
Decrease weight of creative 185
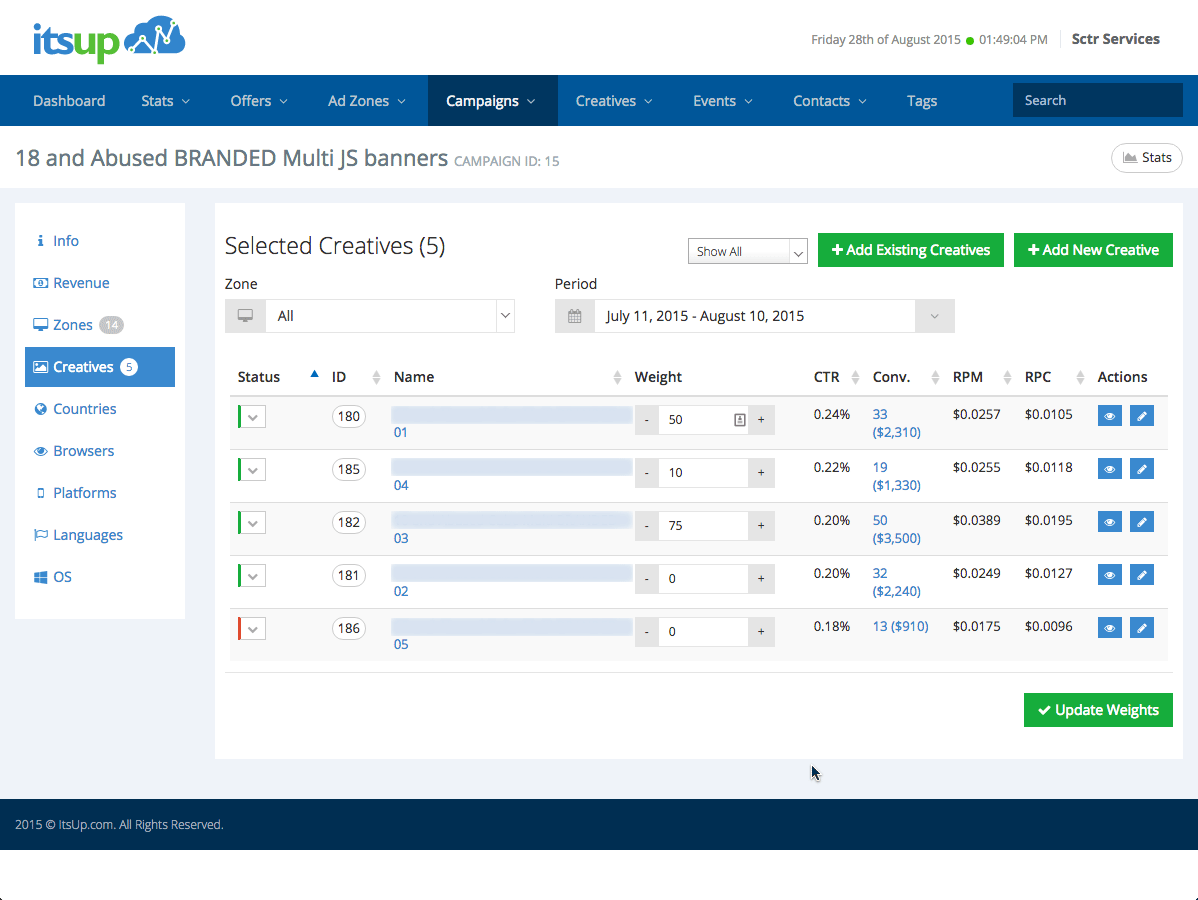click(x=646, y=473)
